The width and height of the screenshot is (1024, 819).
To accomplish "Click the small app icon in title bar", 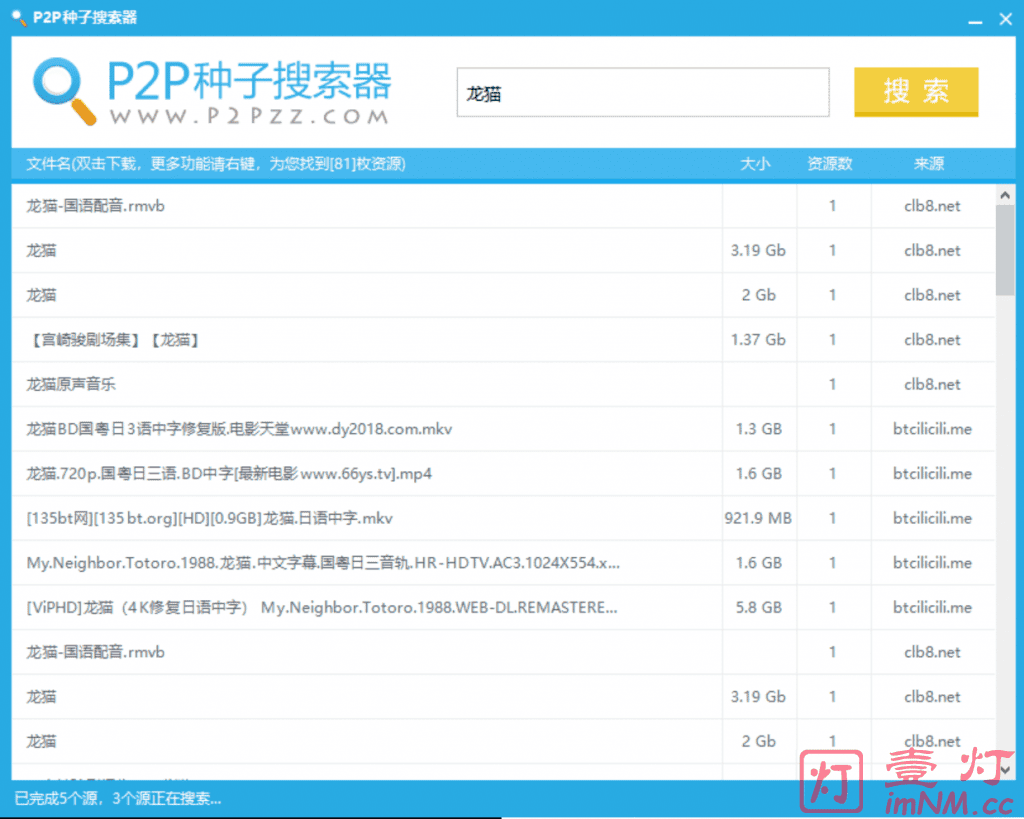I will [17, 17].
